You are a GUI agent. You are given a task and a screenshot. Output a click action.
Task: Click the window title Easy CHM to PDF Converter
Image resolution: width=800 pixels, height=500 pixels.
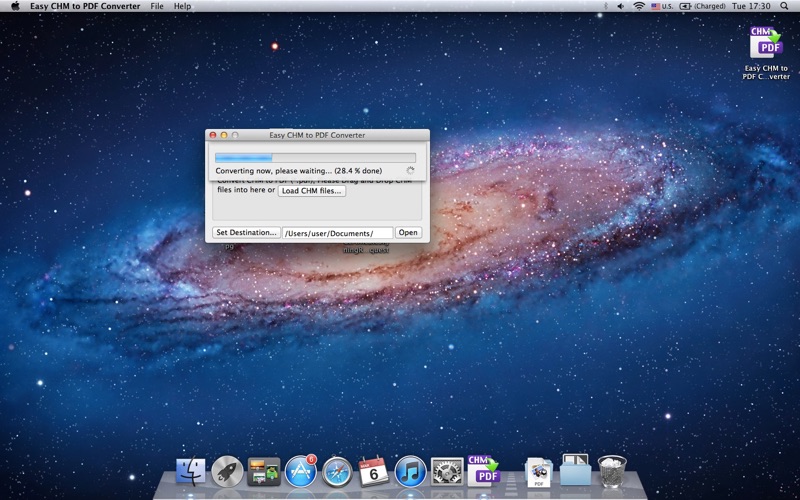tap(317, 135)
